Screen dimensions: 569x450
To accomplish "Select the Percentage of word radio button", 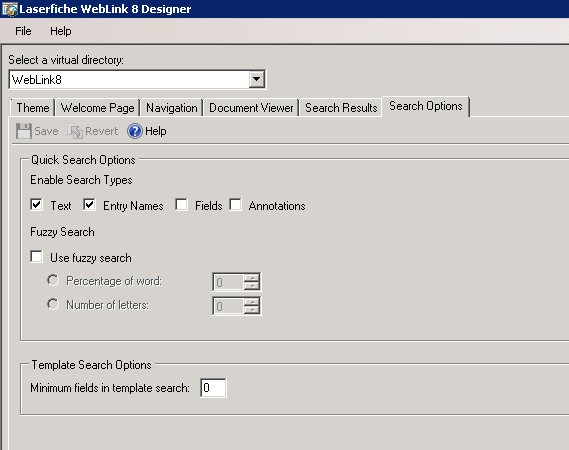I will tap(53, 280).
